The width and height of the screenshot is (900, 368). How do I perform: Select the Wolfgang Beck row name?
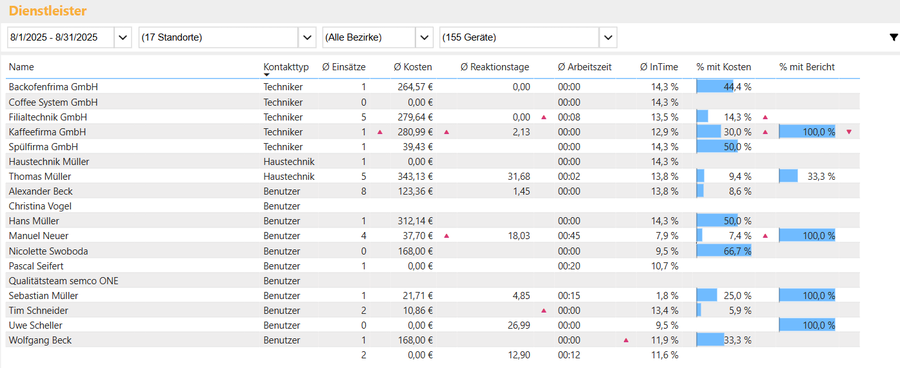coord(40,340)
